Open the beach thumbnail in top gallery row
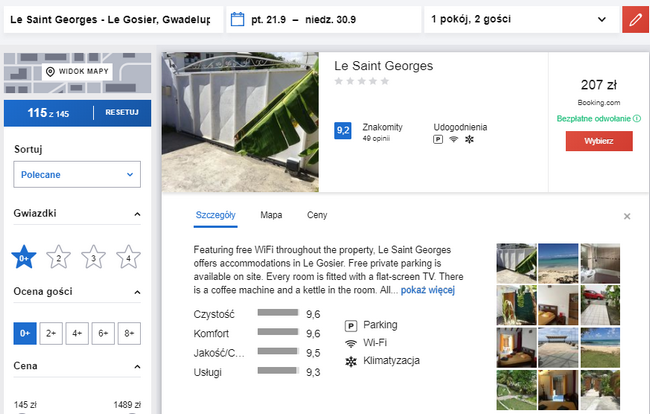Viewport: 650px width, 414px height. [558, 263]
